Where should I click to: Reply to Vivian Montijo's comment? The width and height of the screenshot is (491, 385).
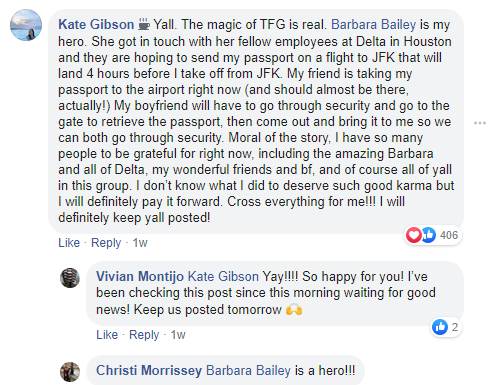144,335
